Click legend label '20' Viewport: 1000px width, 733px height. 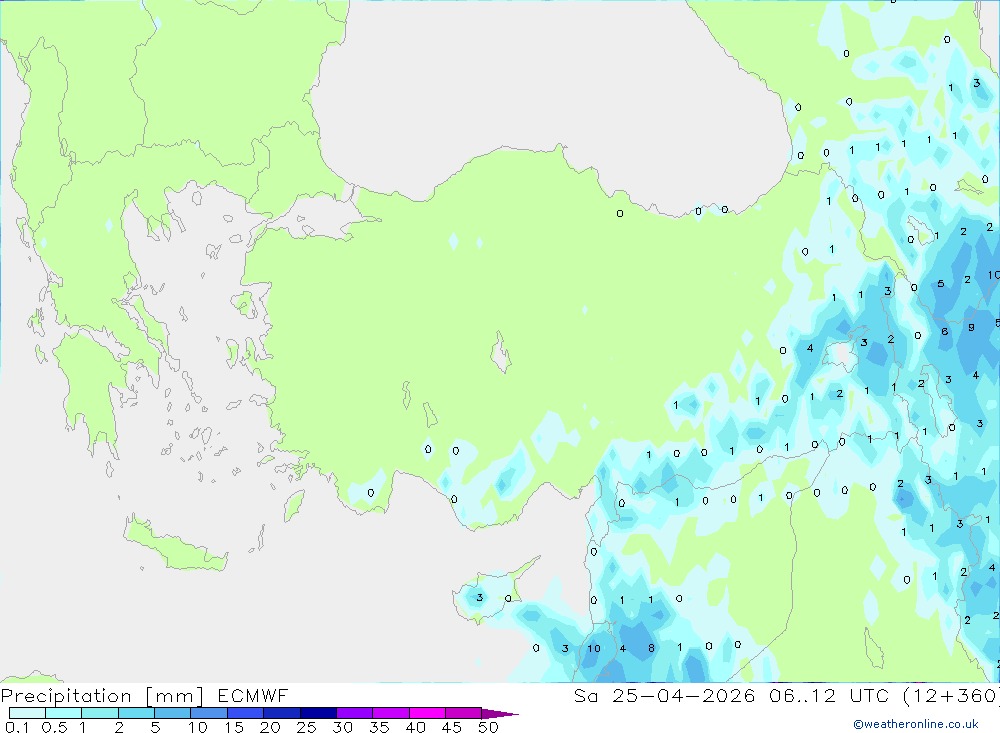coord(270,727)
